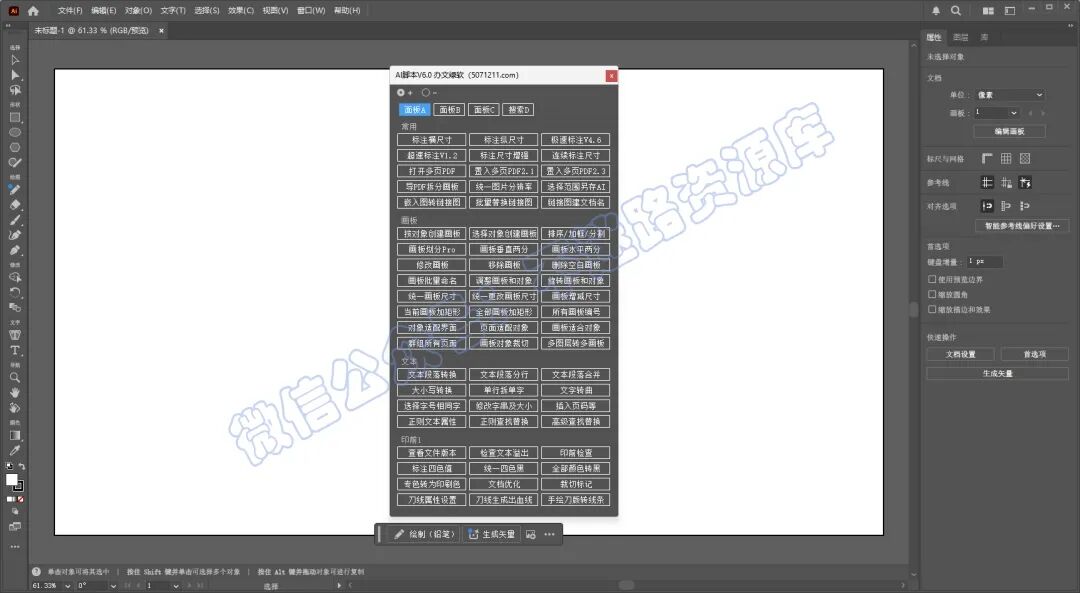Click the 文本段落合并 script button
The width and height of the screenshot is (1080, 593).
[x=576, y=375]
